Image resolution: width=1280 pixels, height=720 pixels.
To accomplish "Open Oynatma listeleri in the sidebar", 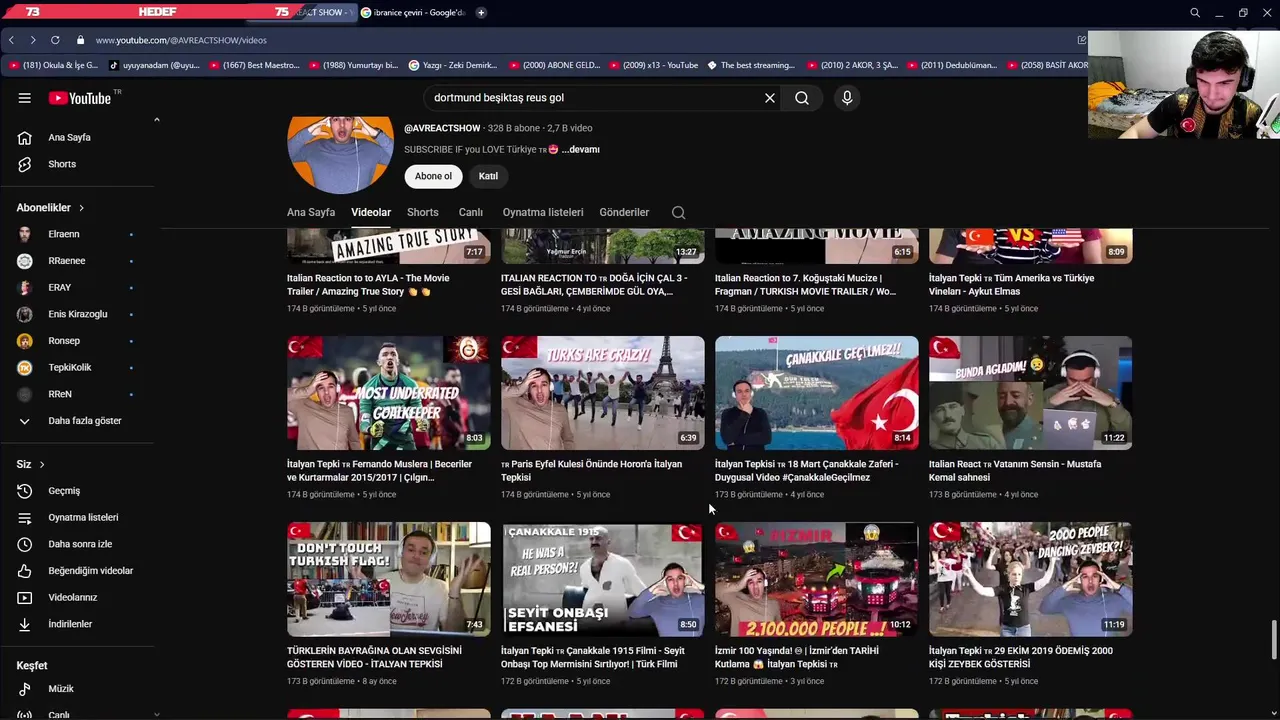I will (83, 517).
